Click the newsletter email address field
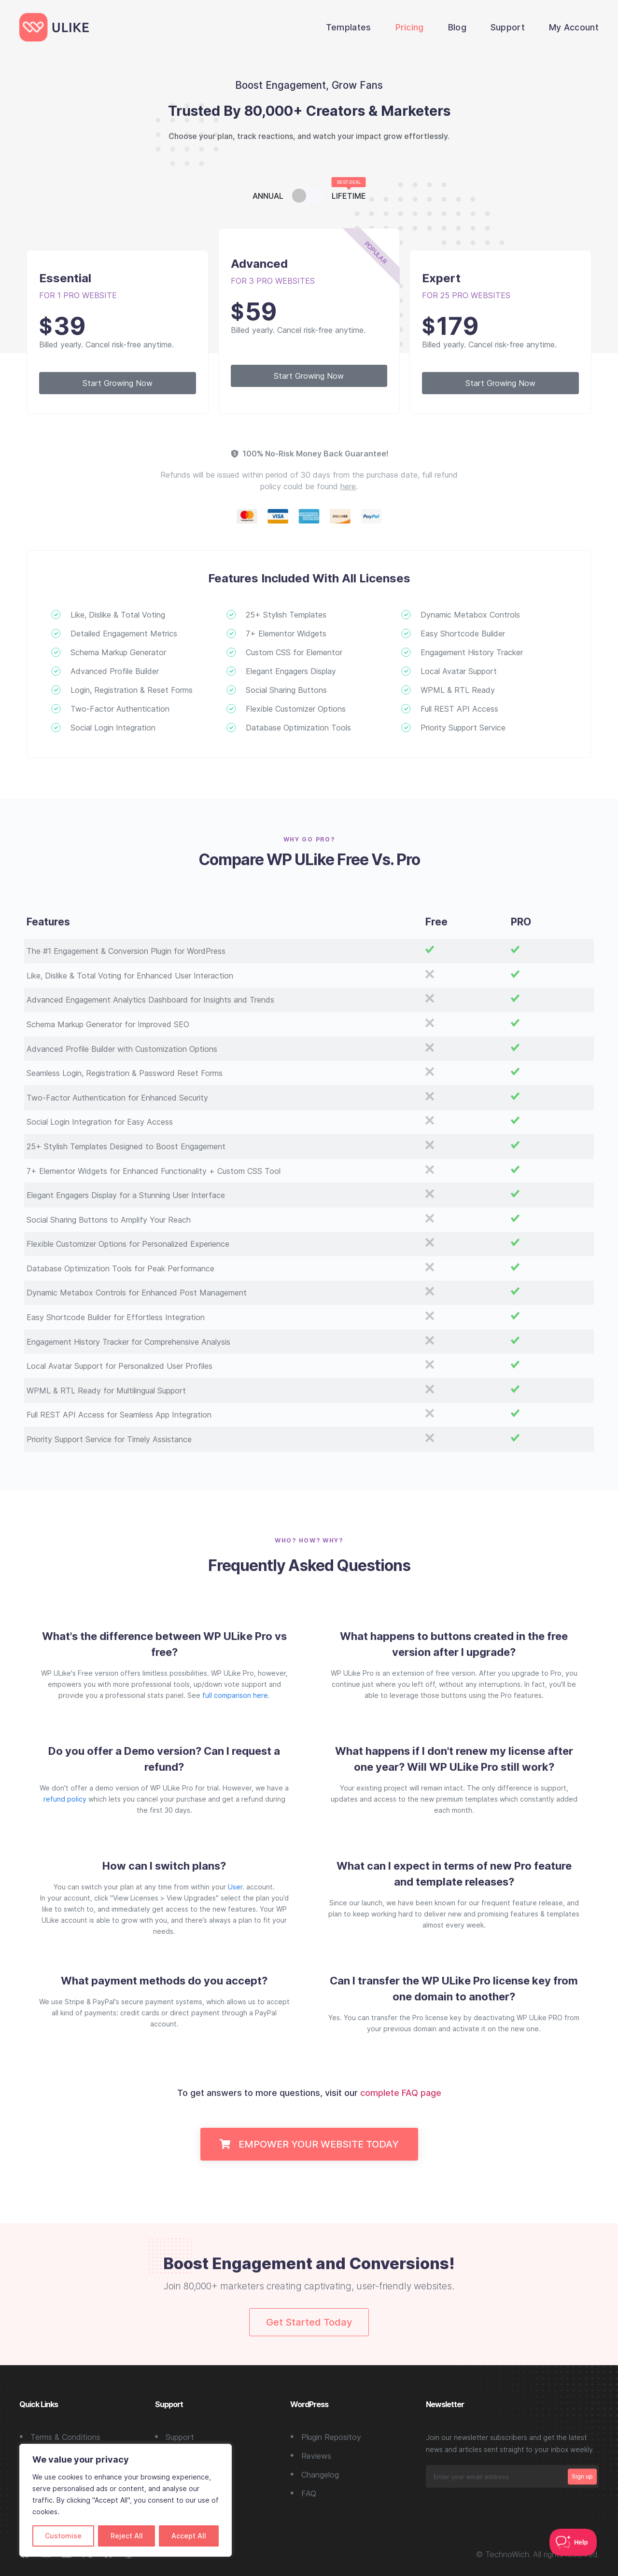 pyautogui.click(x=496, y=2476)
